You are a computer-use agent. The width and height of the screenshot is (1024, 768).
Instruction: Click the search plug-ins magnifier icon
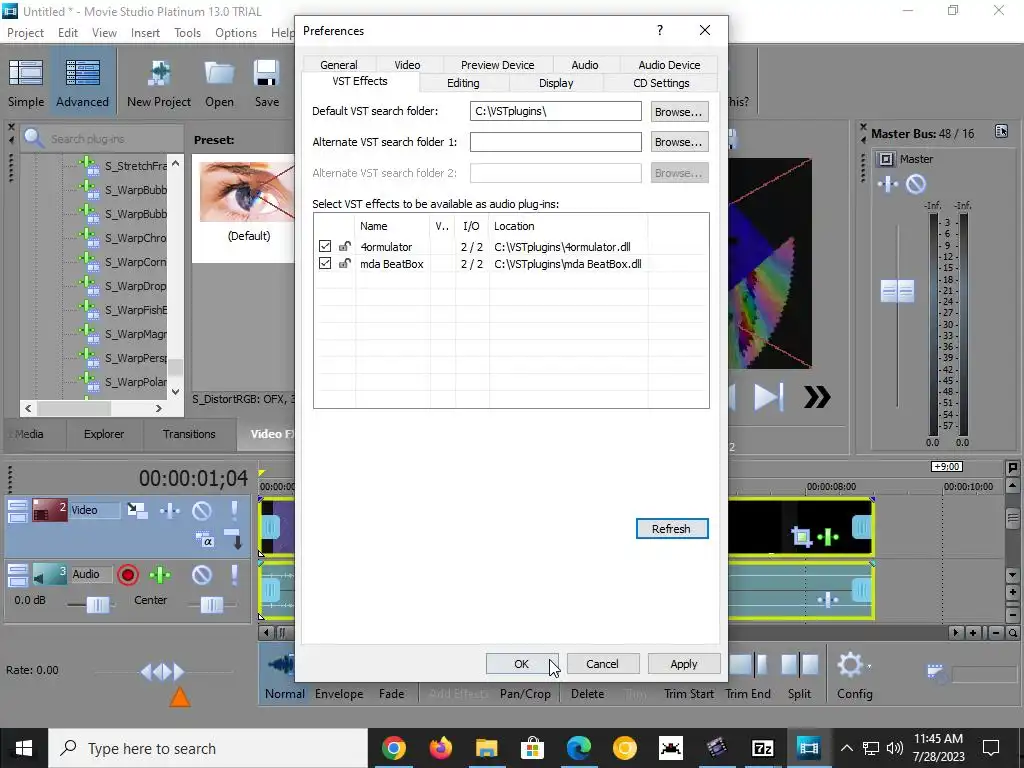tap(34, 138)
